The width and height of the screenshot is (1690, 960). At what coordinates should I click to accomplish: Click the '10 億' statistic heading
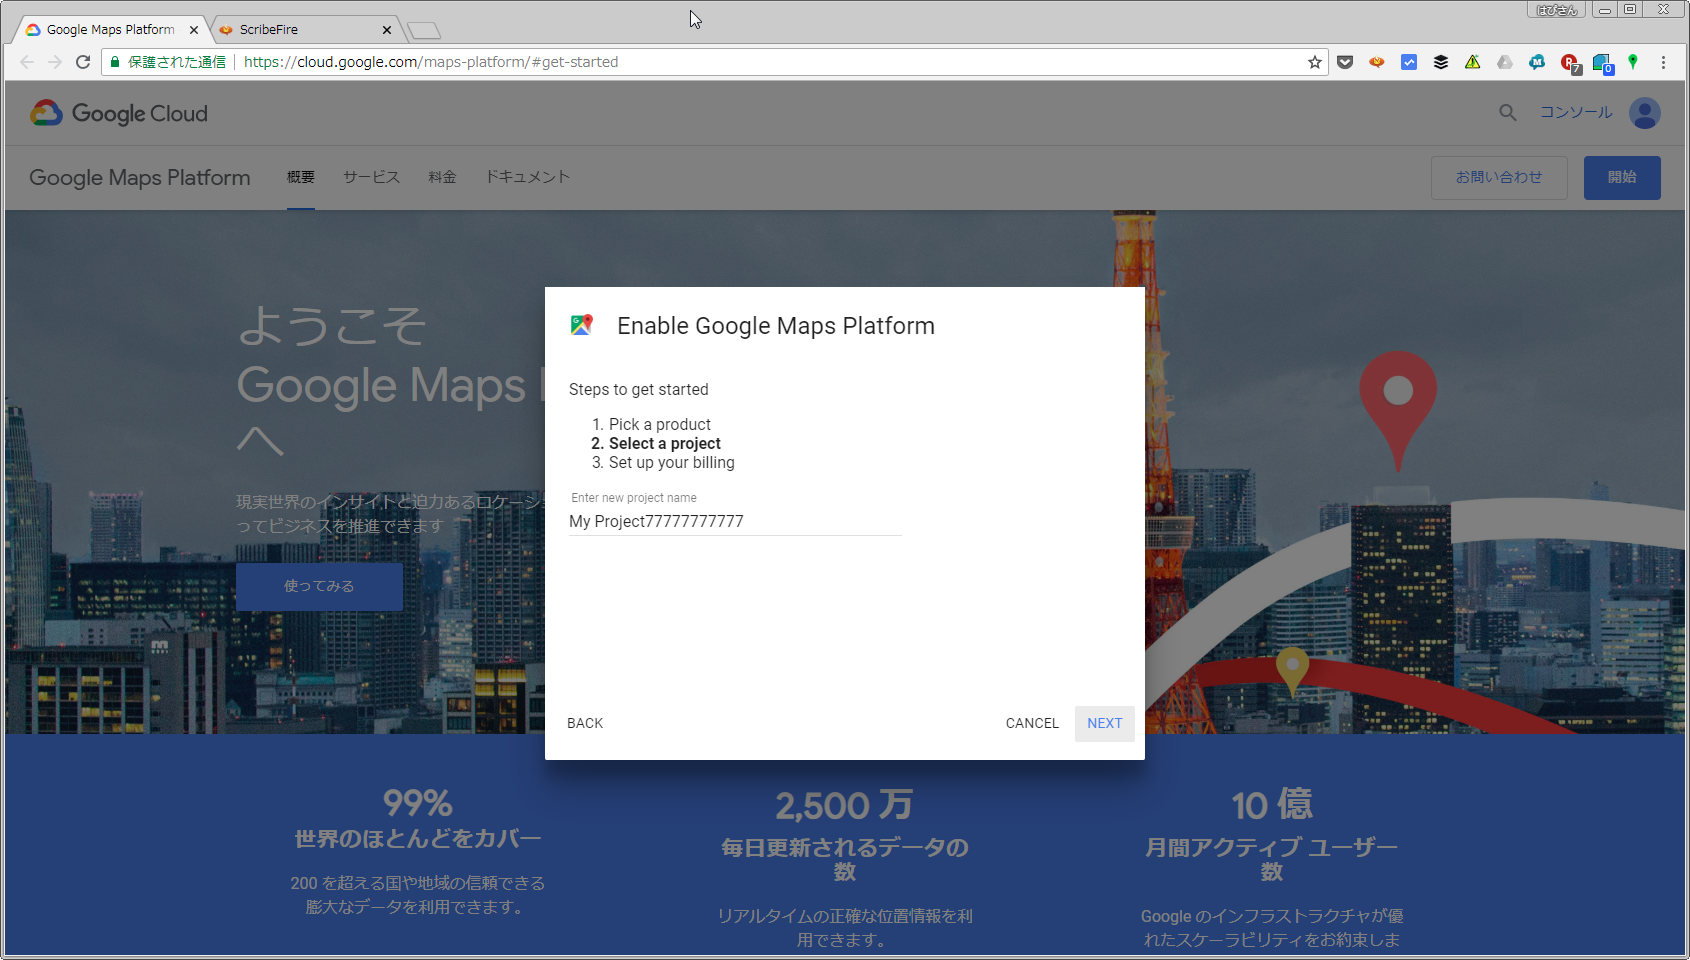[1272, 805]
